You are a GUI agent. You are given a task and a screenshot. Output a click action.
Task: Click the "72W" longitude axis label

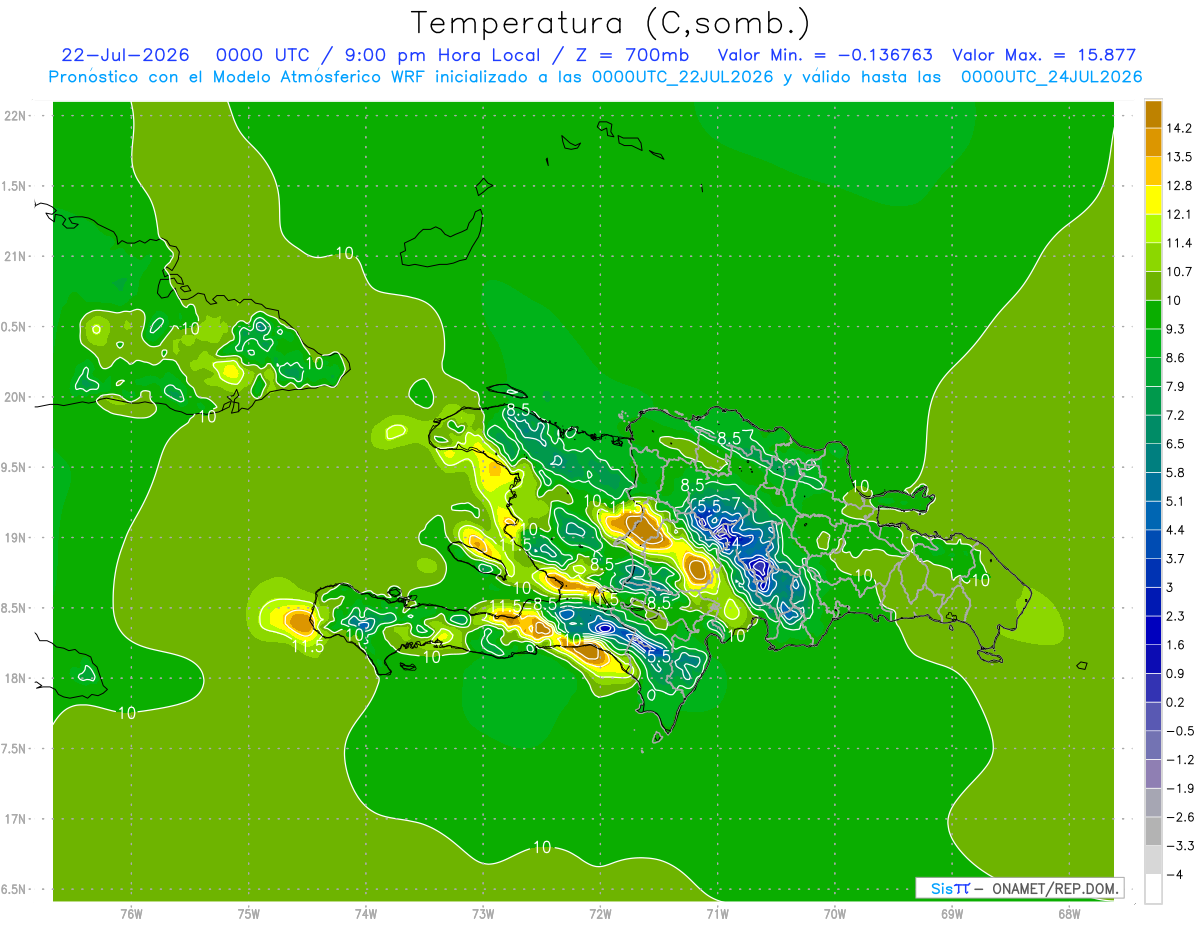coord(600,914)
